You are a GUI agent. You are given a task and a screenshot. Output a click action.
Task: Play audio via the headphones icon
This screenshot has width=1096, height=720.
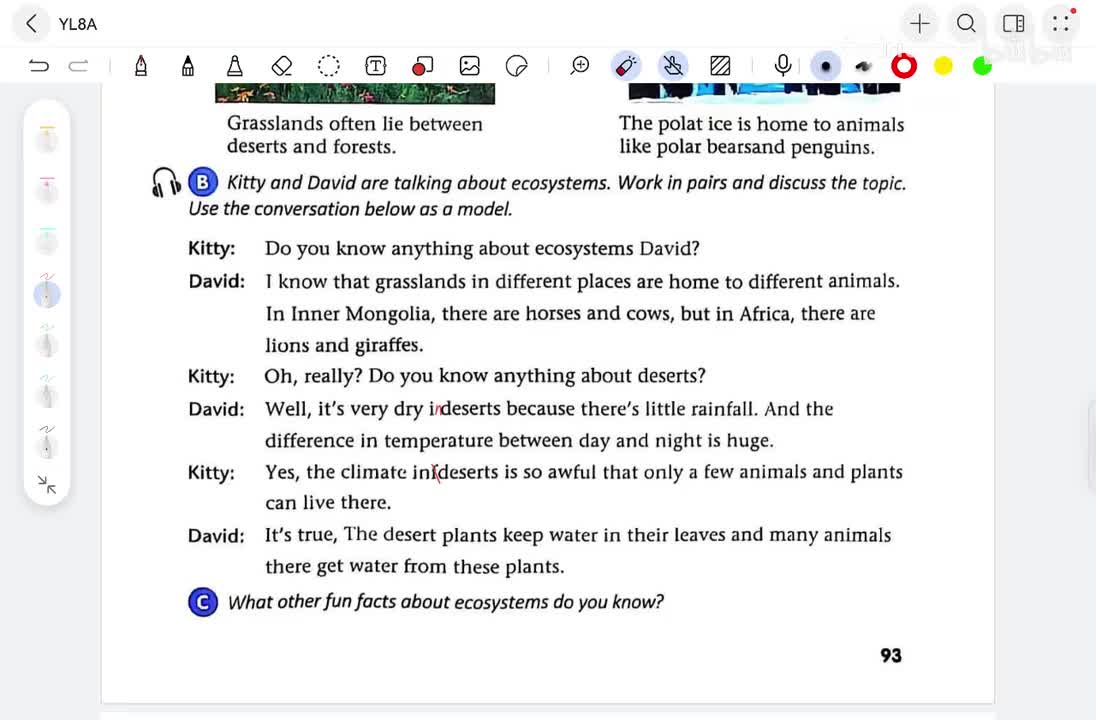166,182
